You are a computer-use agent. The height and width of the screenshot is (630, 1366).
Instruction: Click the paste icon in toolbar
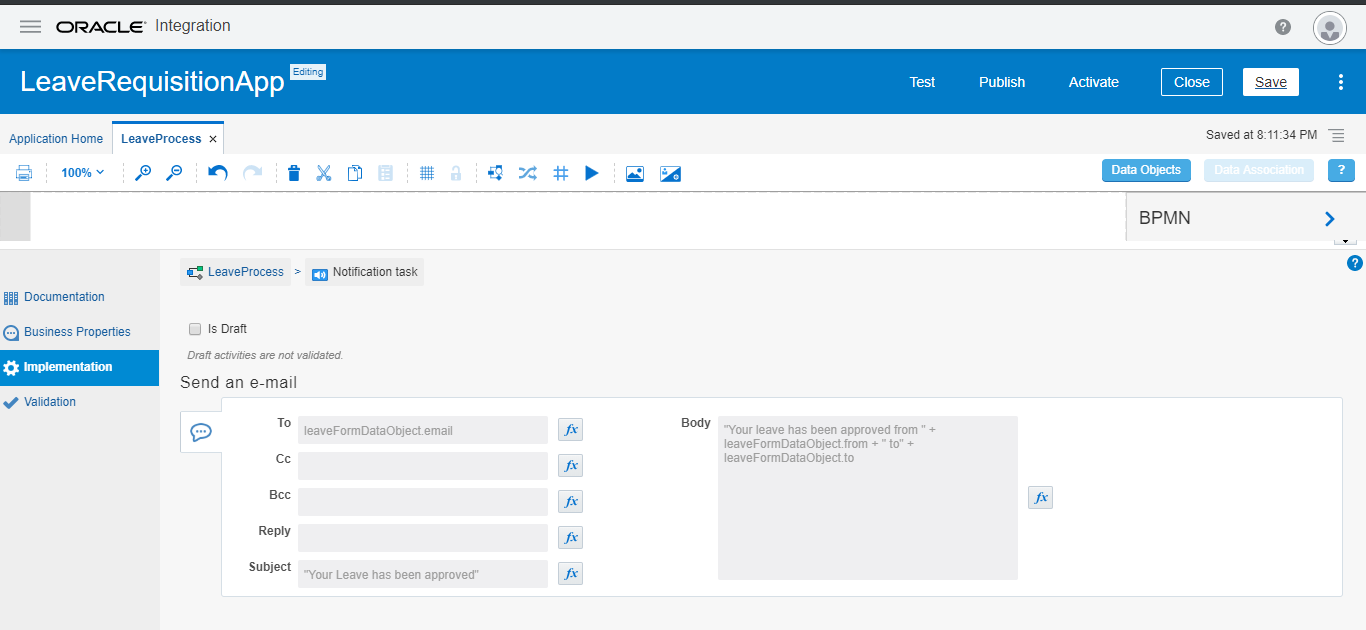pos(385,173)
